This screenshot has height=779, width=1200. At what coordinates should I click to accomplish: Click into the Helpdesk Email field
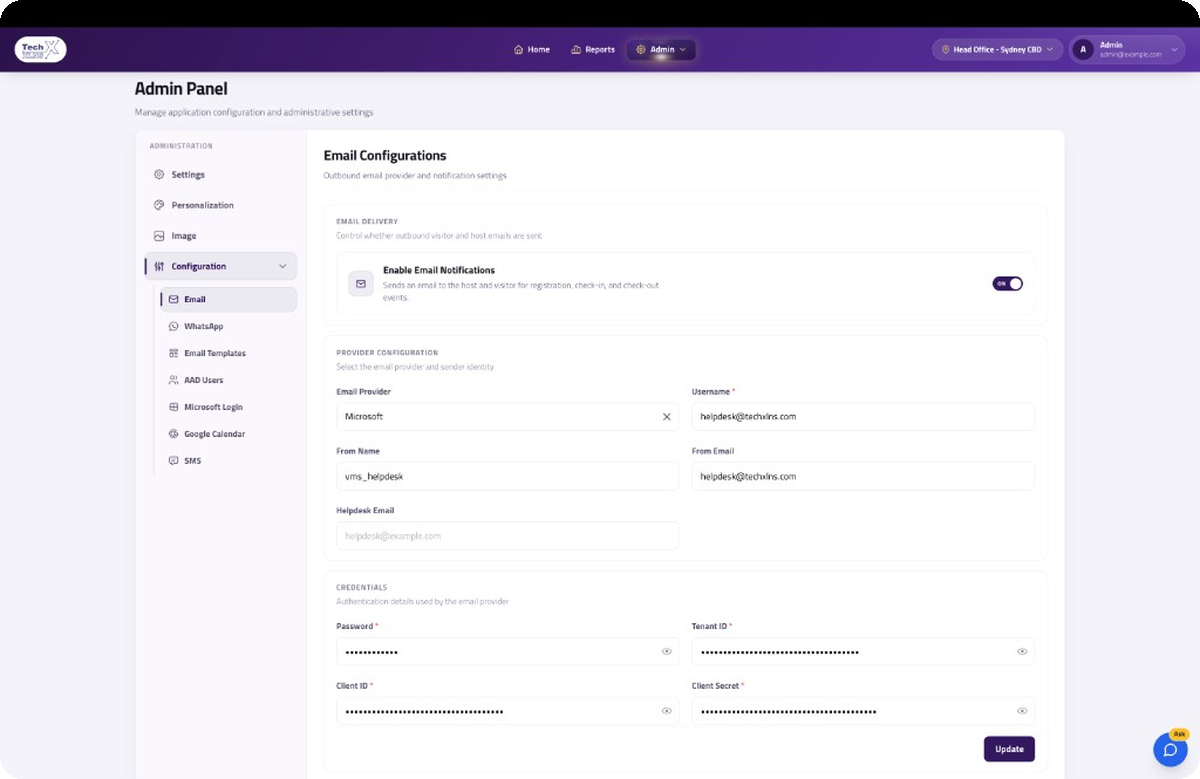pyautogui.click(x=508, y=536)
